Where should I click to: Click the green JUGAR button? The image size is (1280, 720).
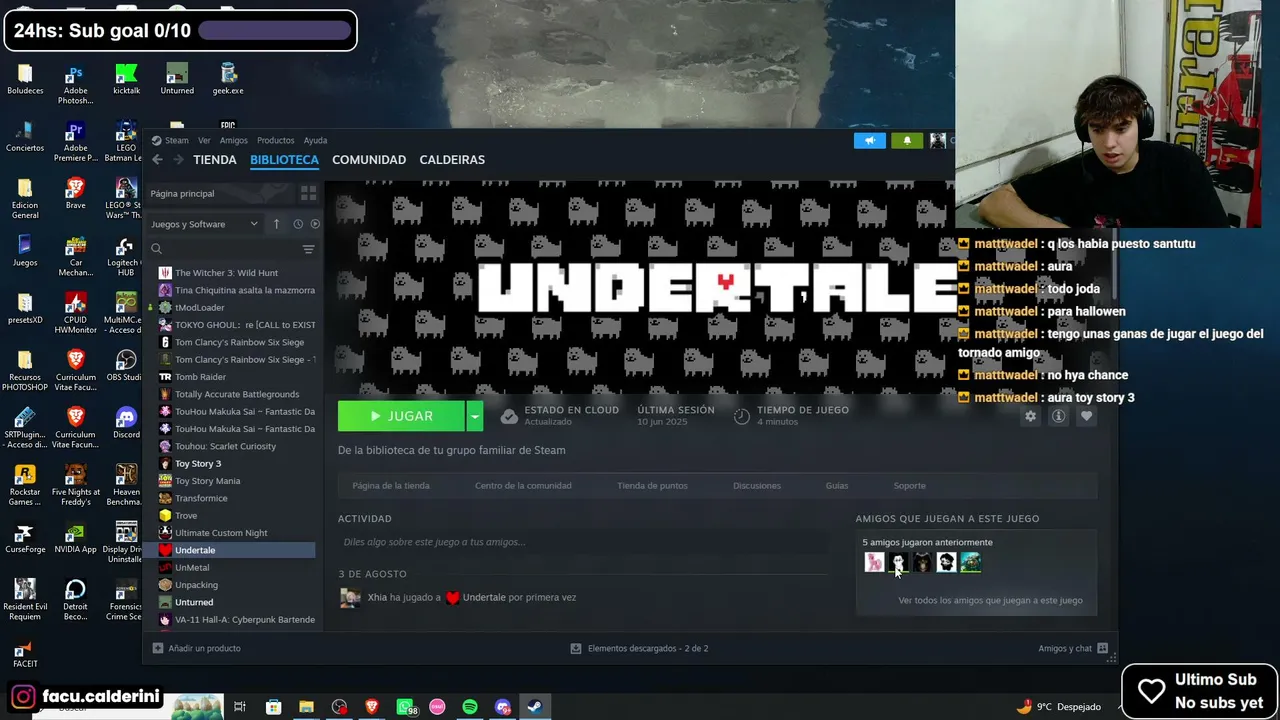(401, 416)
